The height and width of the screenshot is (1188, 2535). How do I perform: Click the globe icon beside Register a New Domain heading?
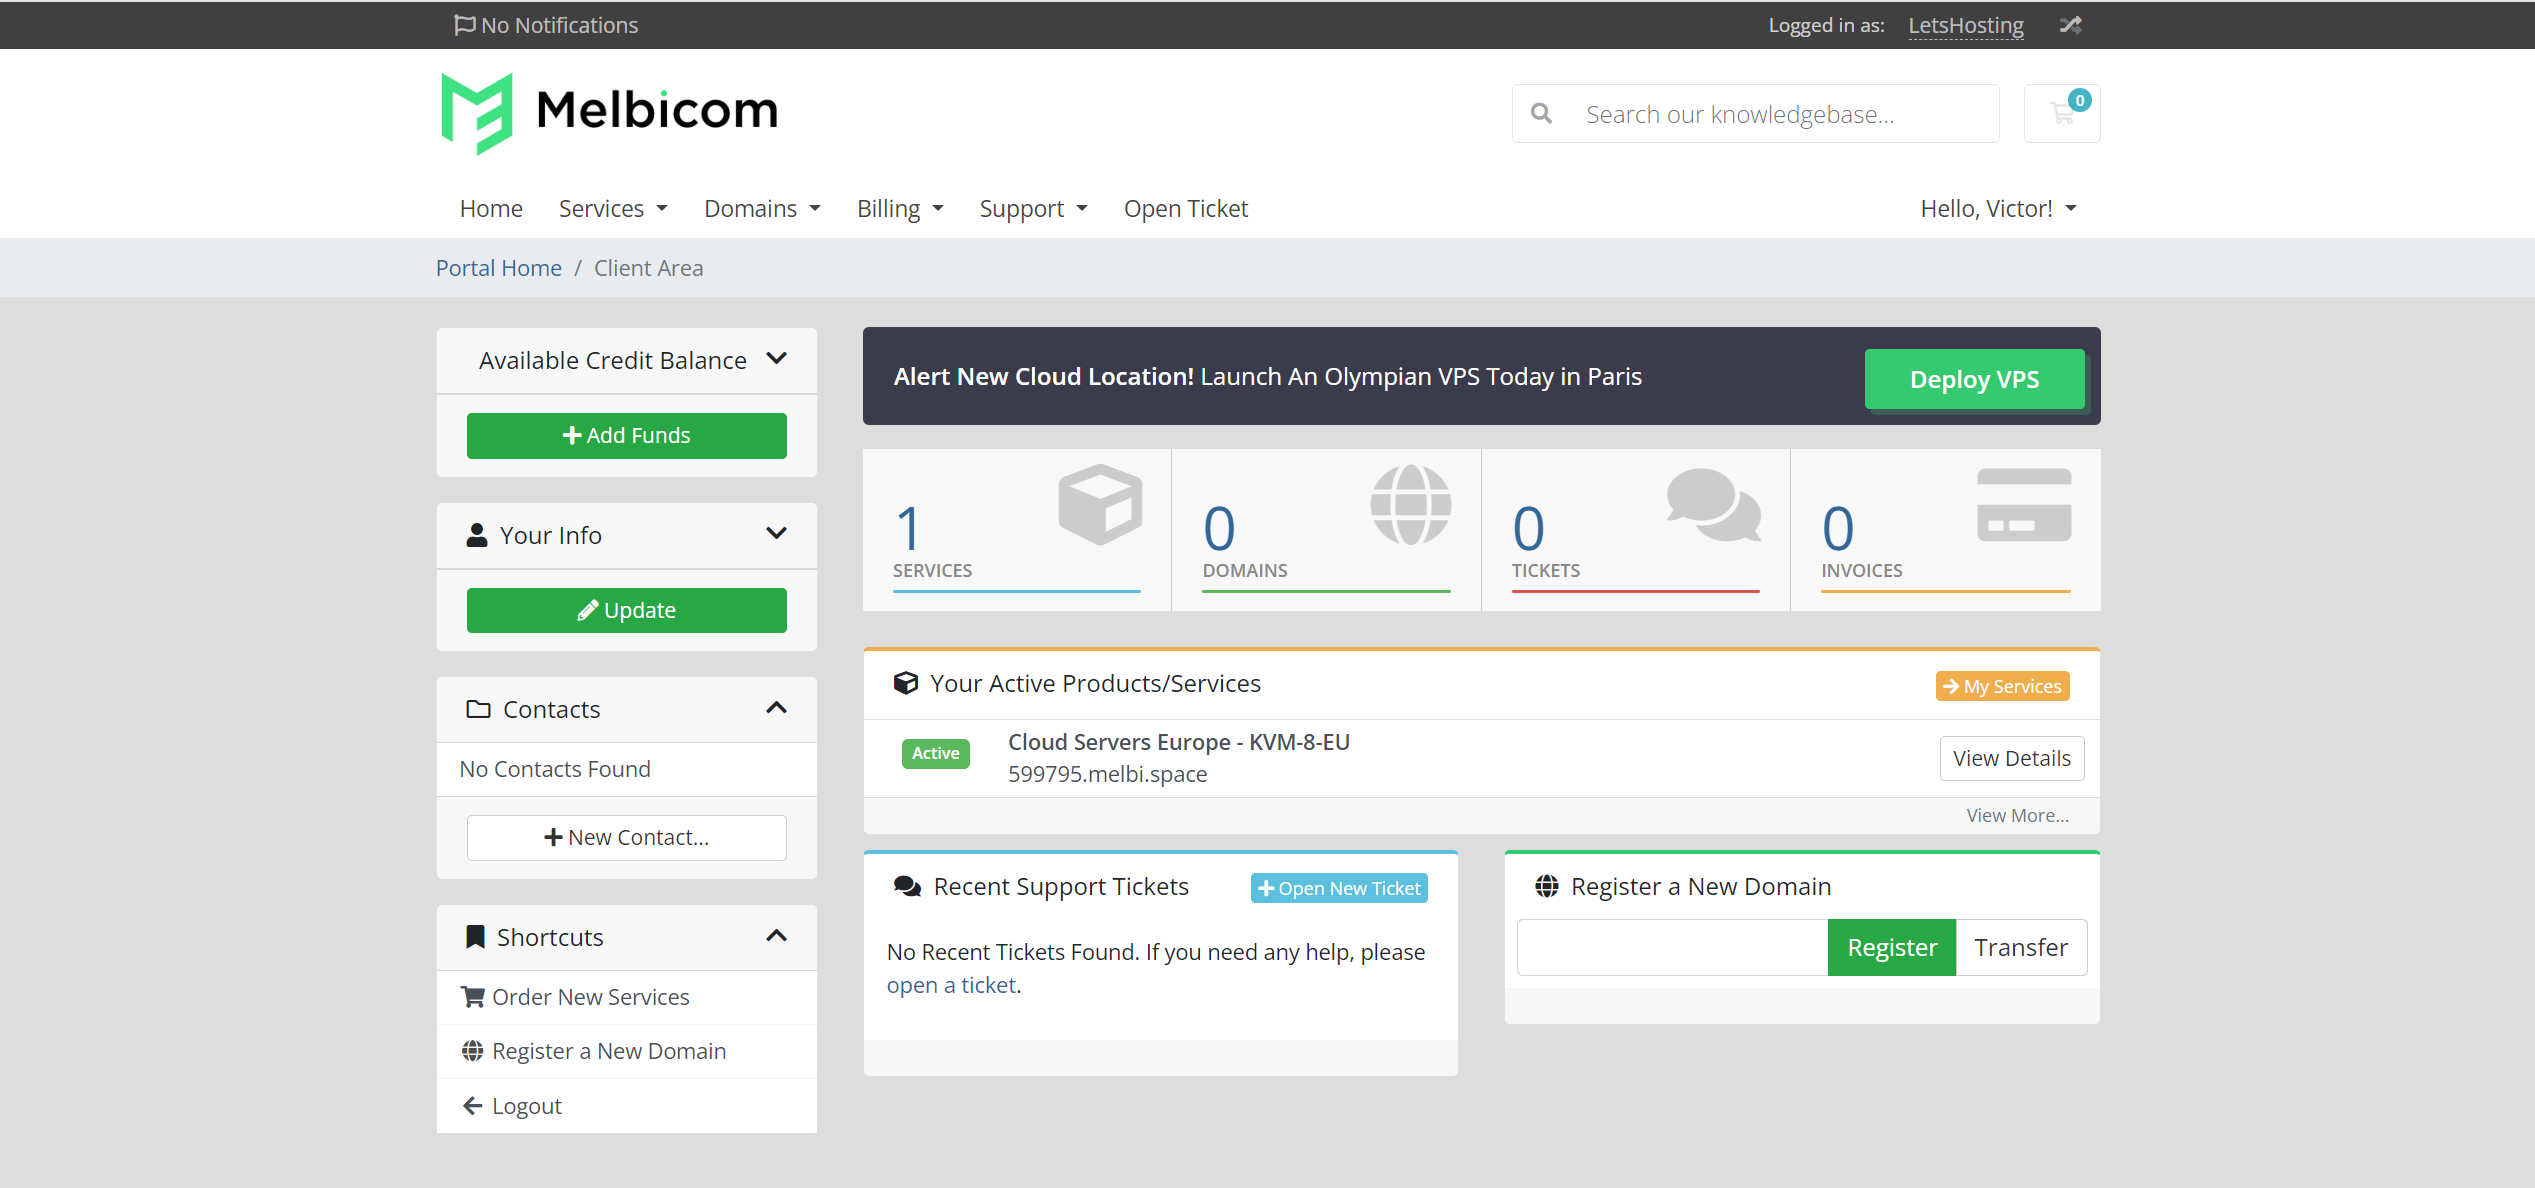[x=1547, y=886]
